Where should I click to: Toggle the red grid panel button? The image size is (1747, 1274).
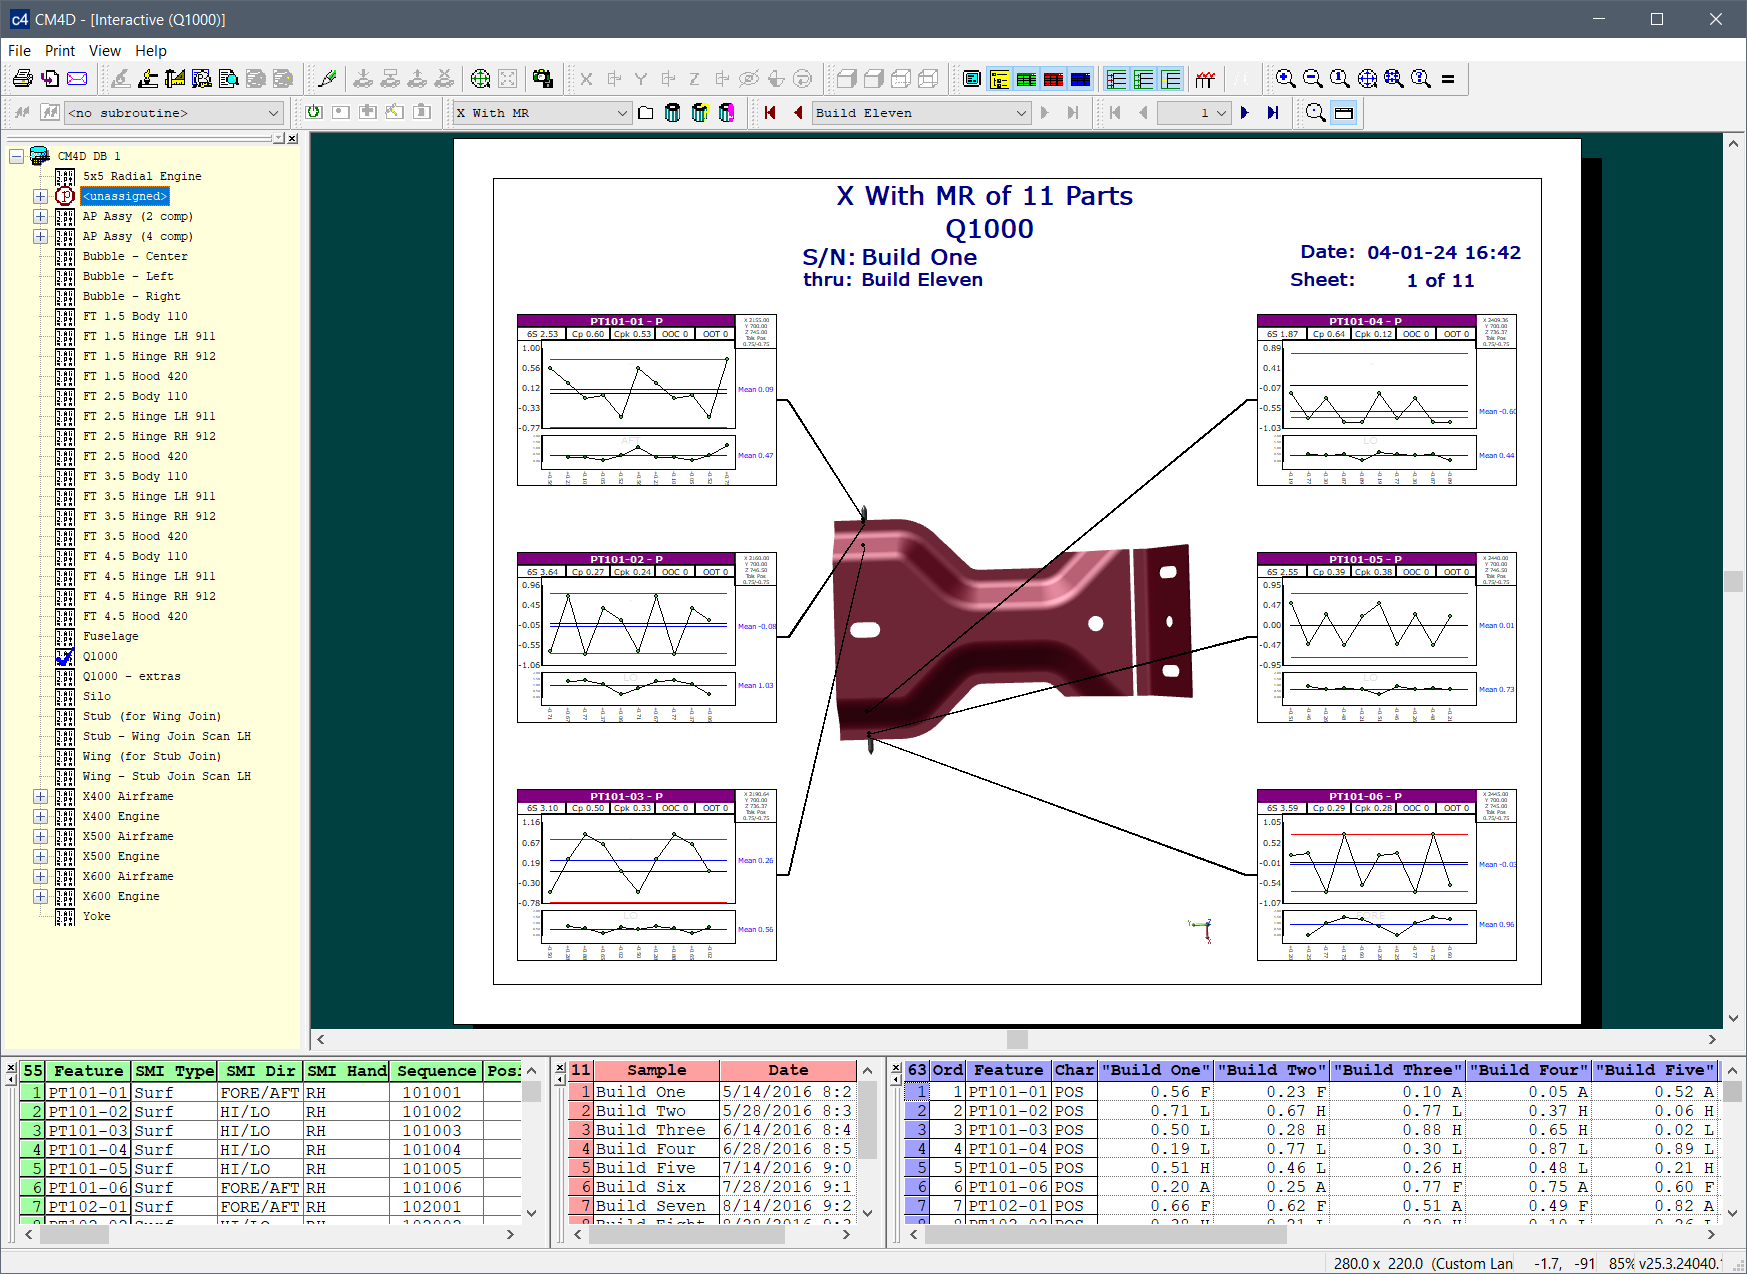click(1053, 79)
